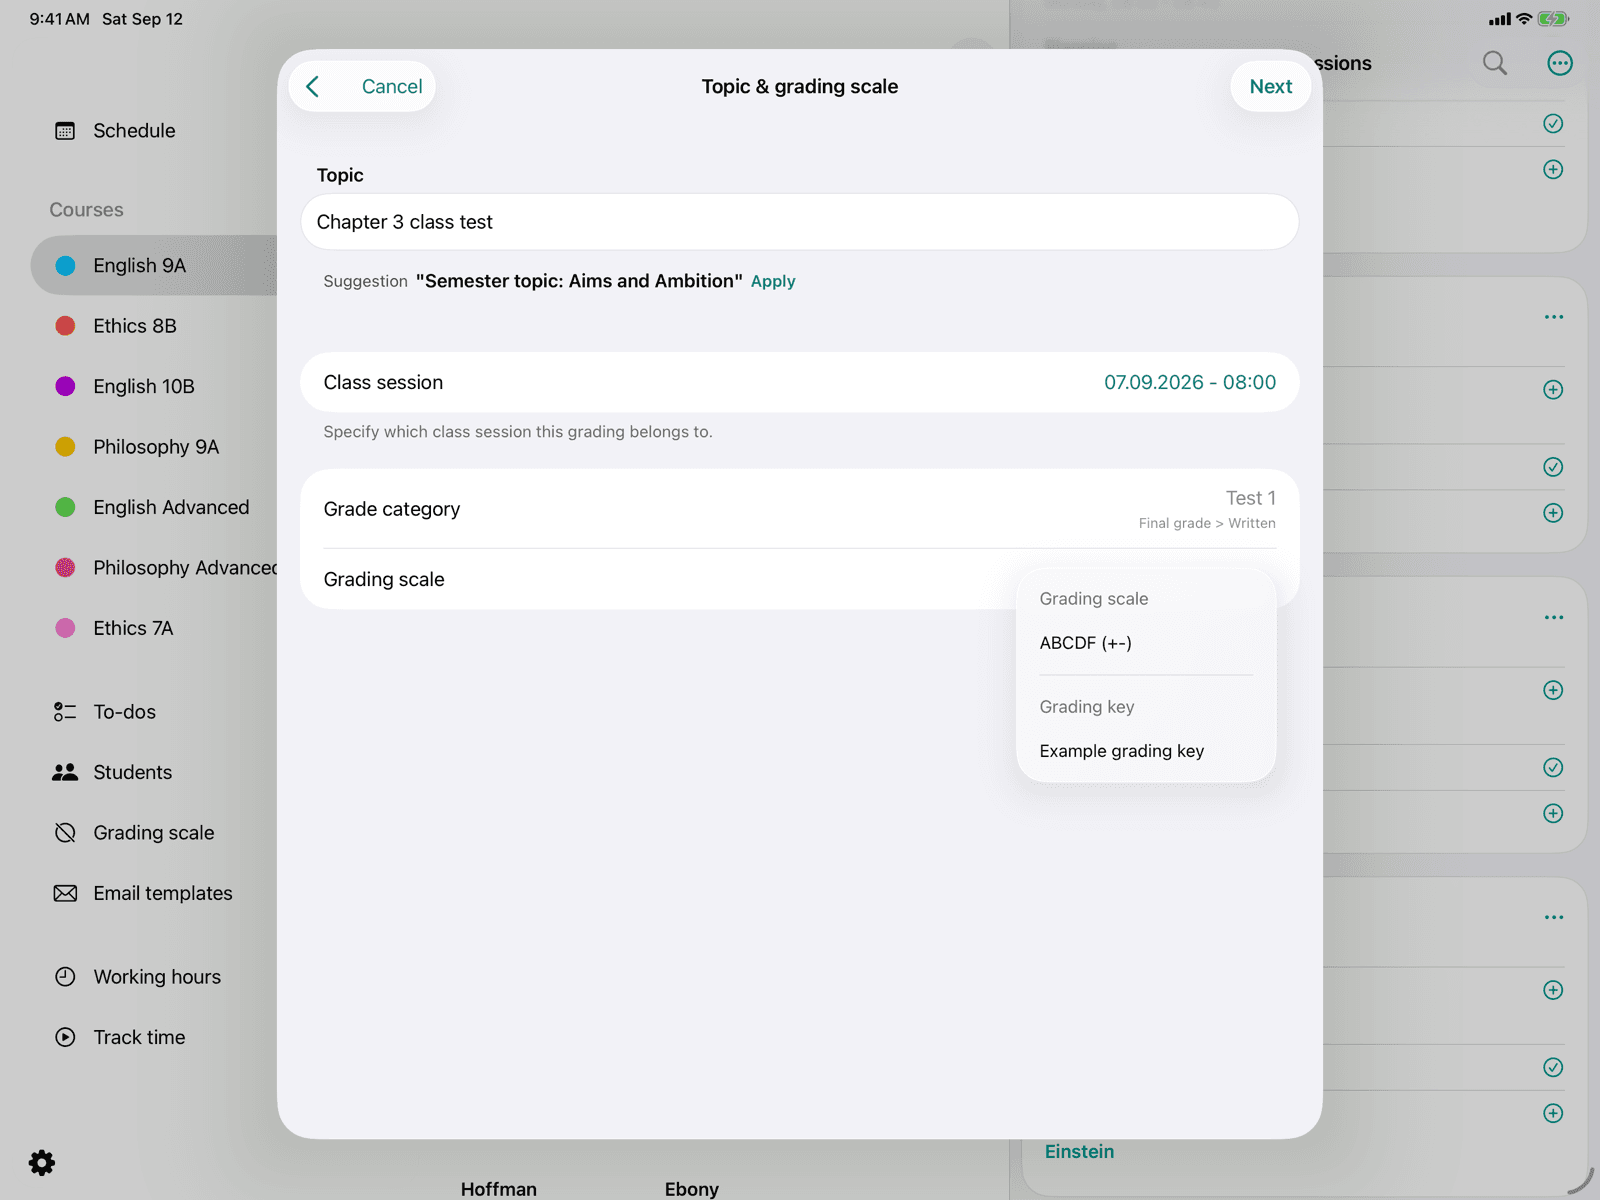Click the Einstein name in background
Screen dimensions: 1600x1200
pos(1079,1152)
